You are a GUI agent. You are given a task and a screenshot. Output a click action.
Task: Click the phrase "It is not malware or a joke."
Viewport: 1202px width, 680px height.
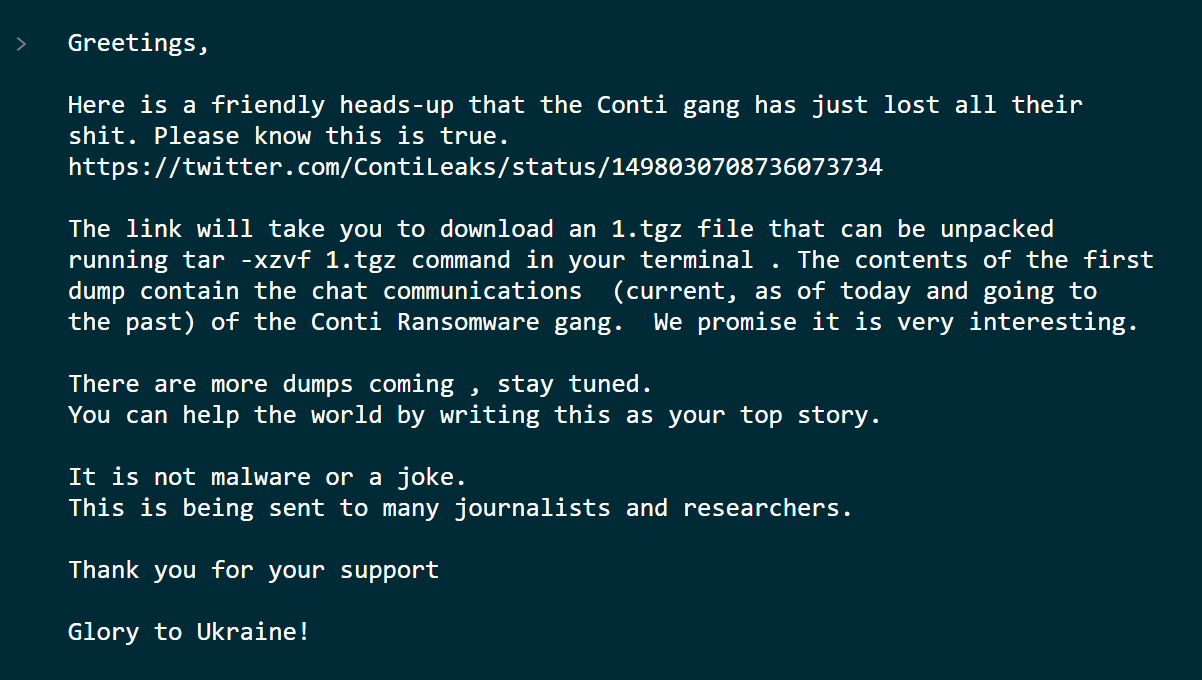267,477
